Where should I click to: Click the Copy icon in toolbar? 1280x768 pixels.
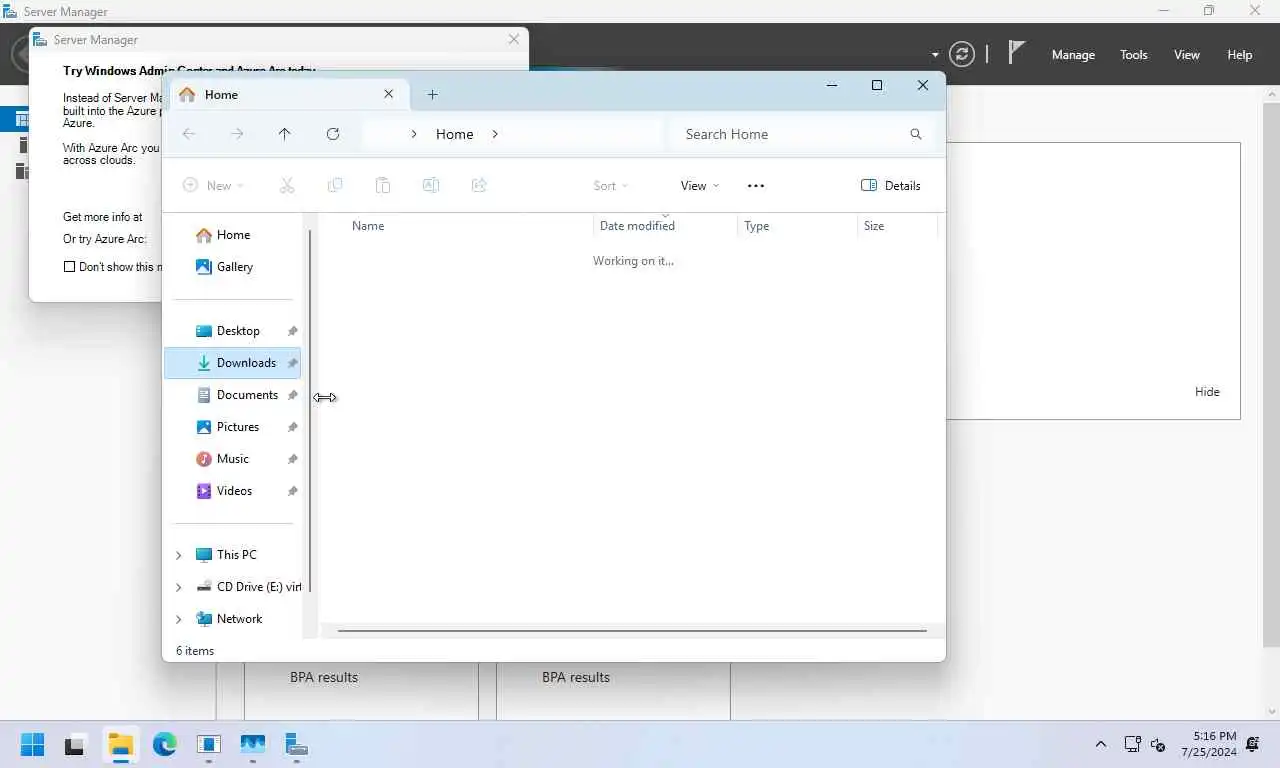(335, 185)
